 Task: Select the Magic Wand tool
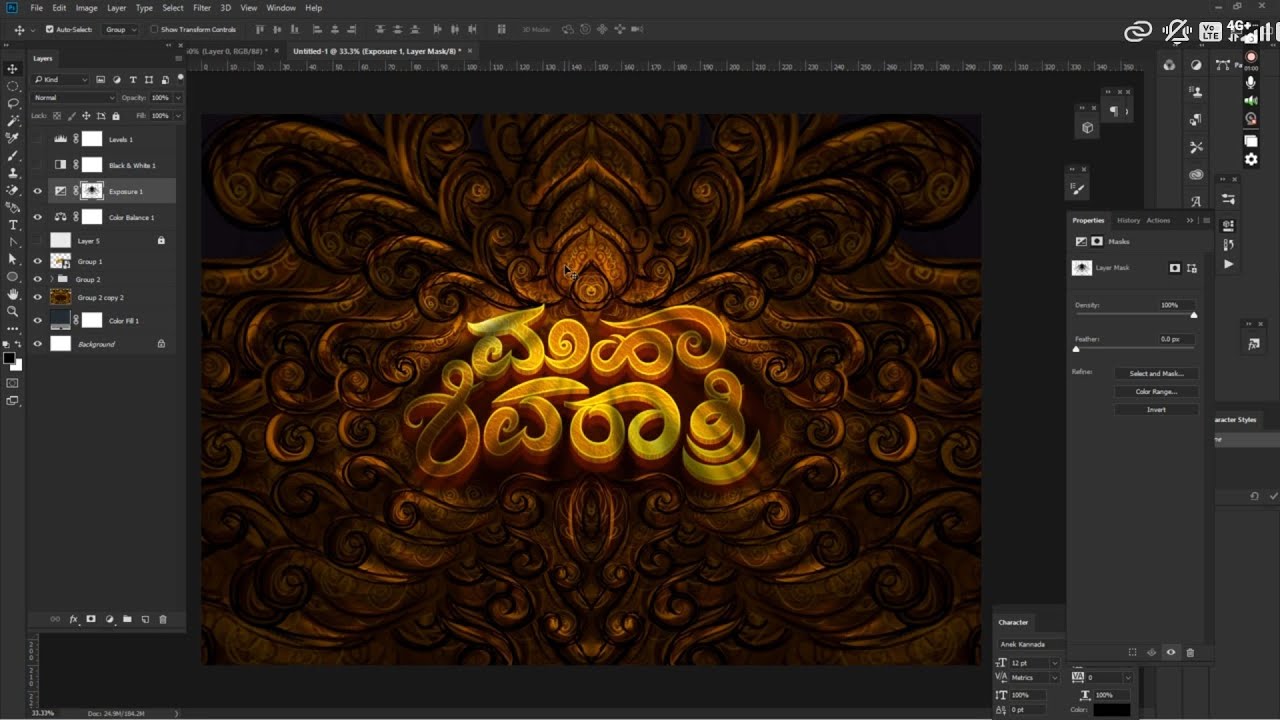[13, 120]
